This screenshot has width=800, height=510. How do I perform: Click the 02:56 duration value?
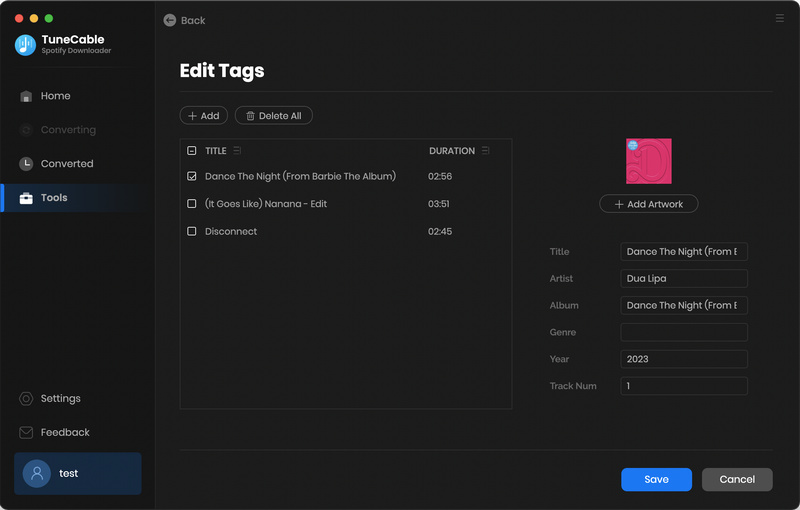point(440,176)
